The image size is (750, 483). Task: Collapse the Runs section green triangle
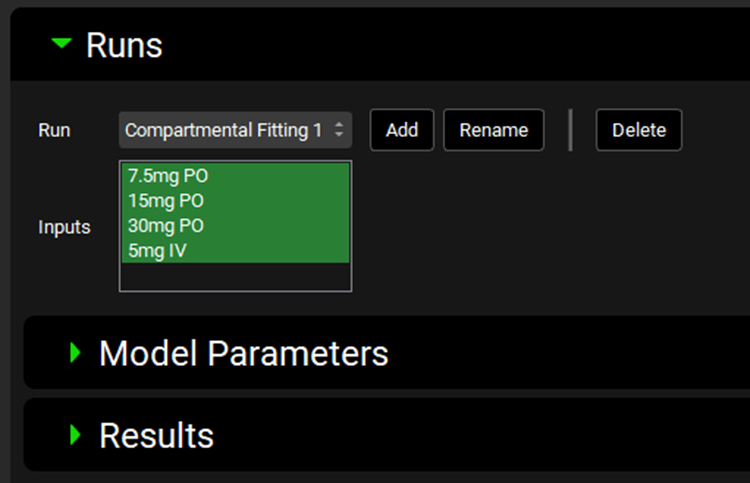pyautogui.click(x=62, y=44)
